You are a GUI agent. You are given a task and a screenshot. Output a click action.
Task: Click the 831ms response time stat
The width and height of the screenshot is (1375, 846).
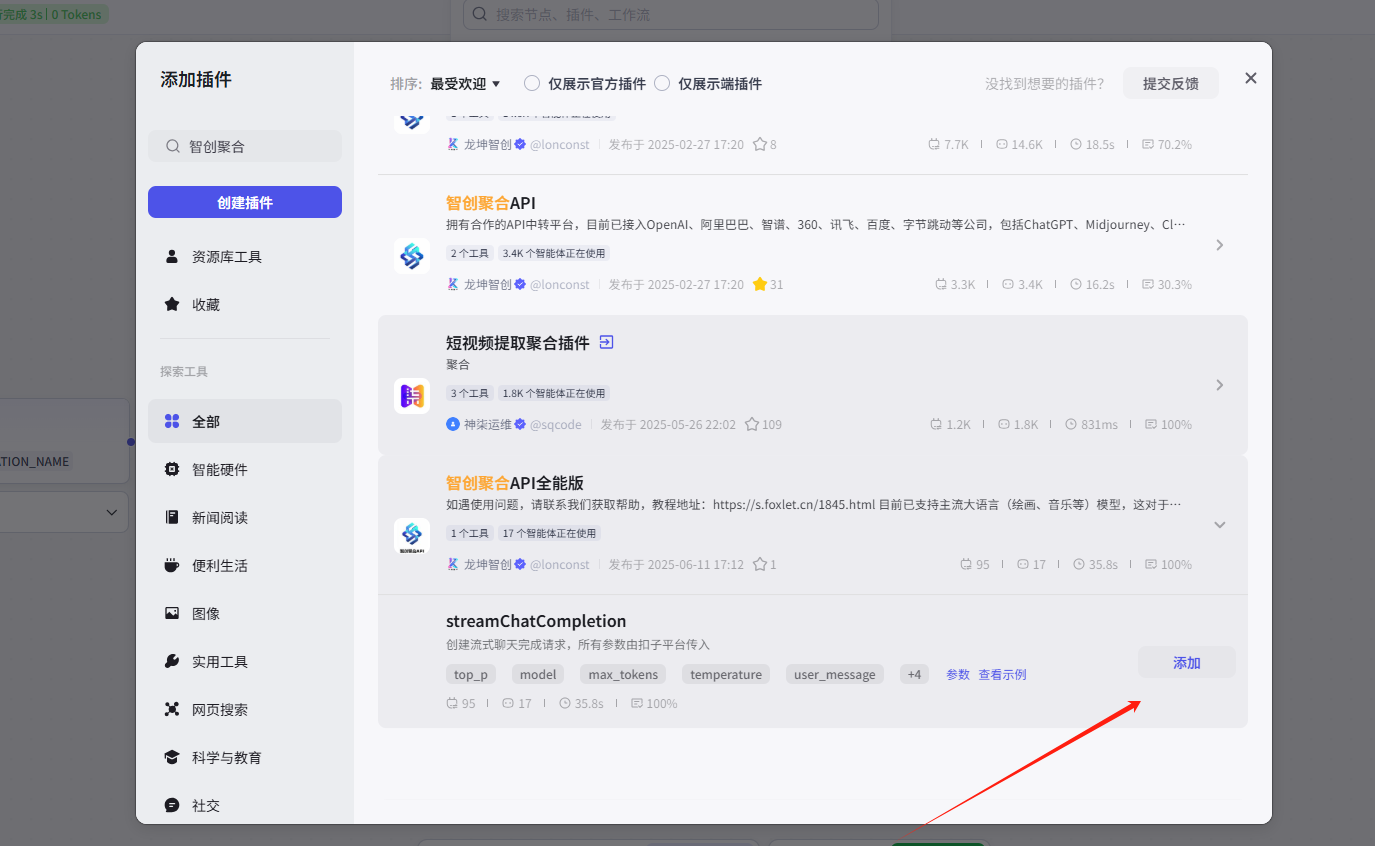pyautogui.click(x=1092, y=424)
